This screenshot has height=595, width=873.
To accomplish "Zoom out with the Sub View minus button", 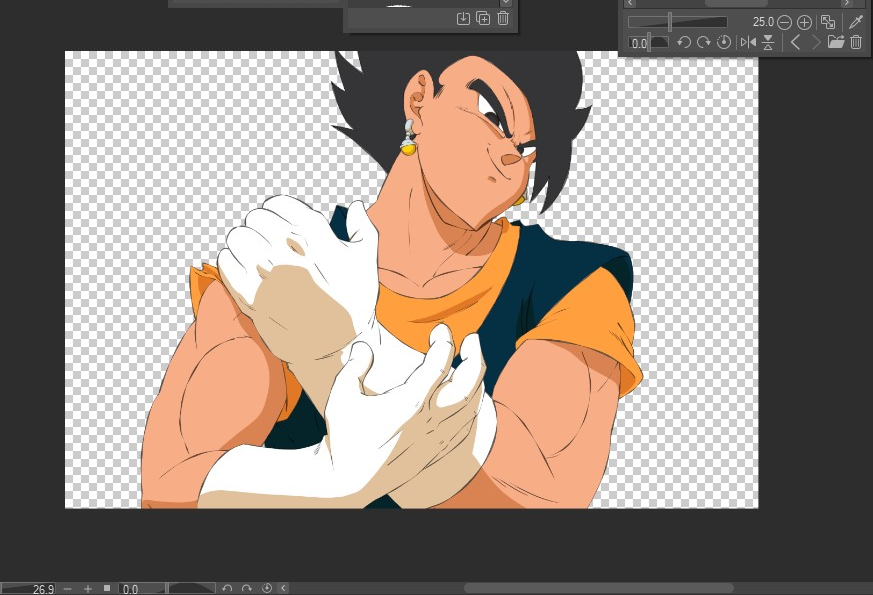I will pyautogui.click(x=784, y=23).
